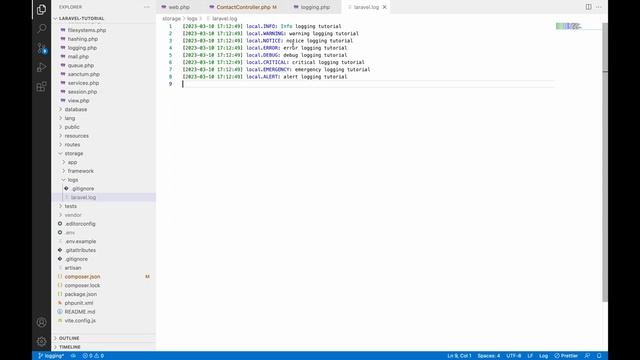Collapse the storage folder
This screenshot has height=360, width=640.
73,153
